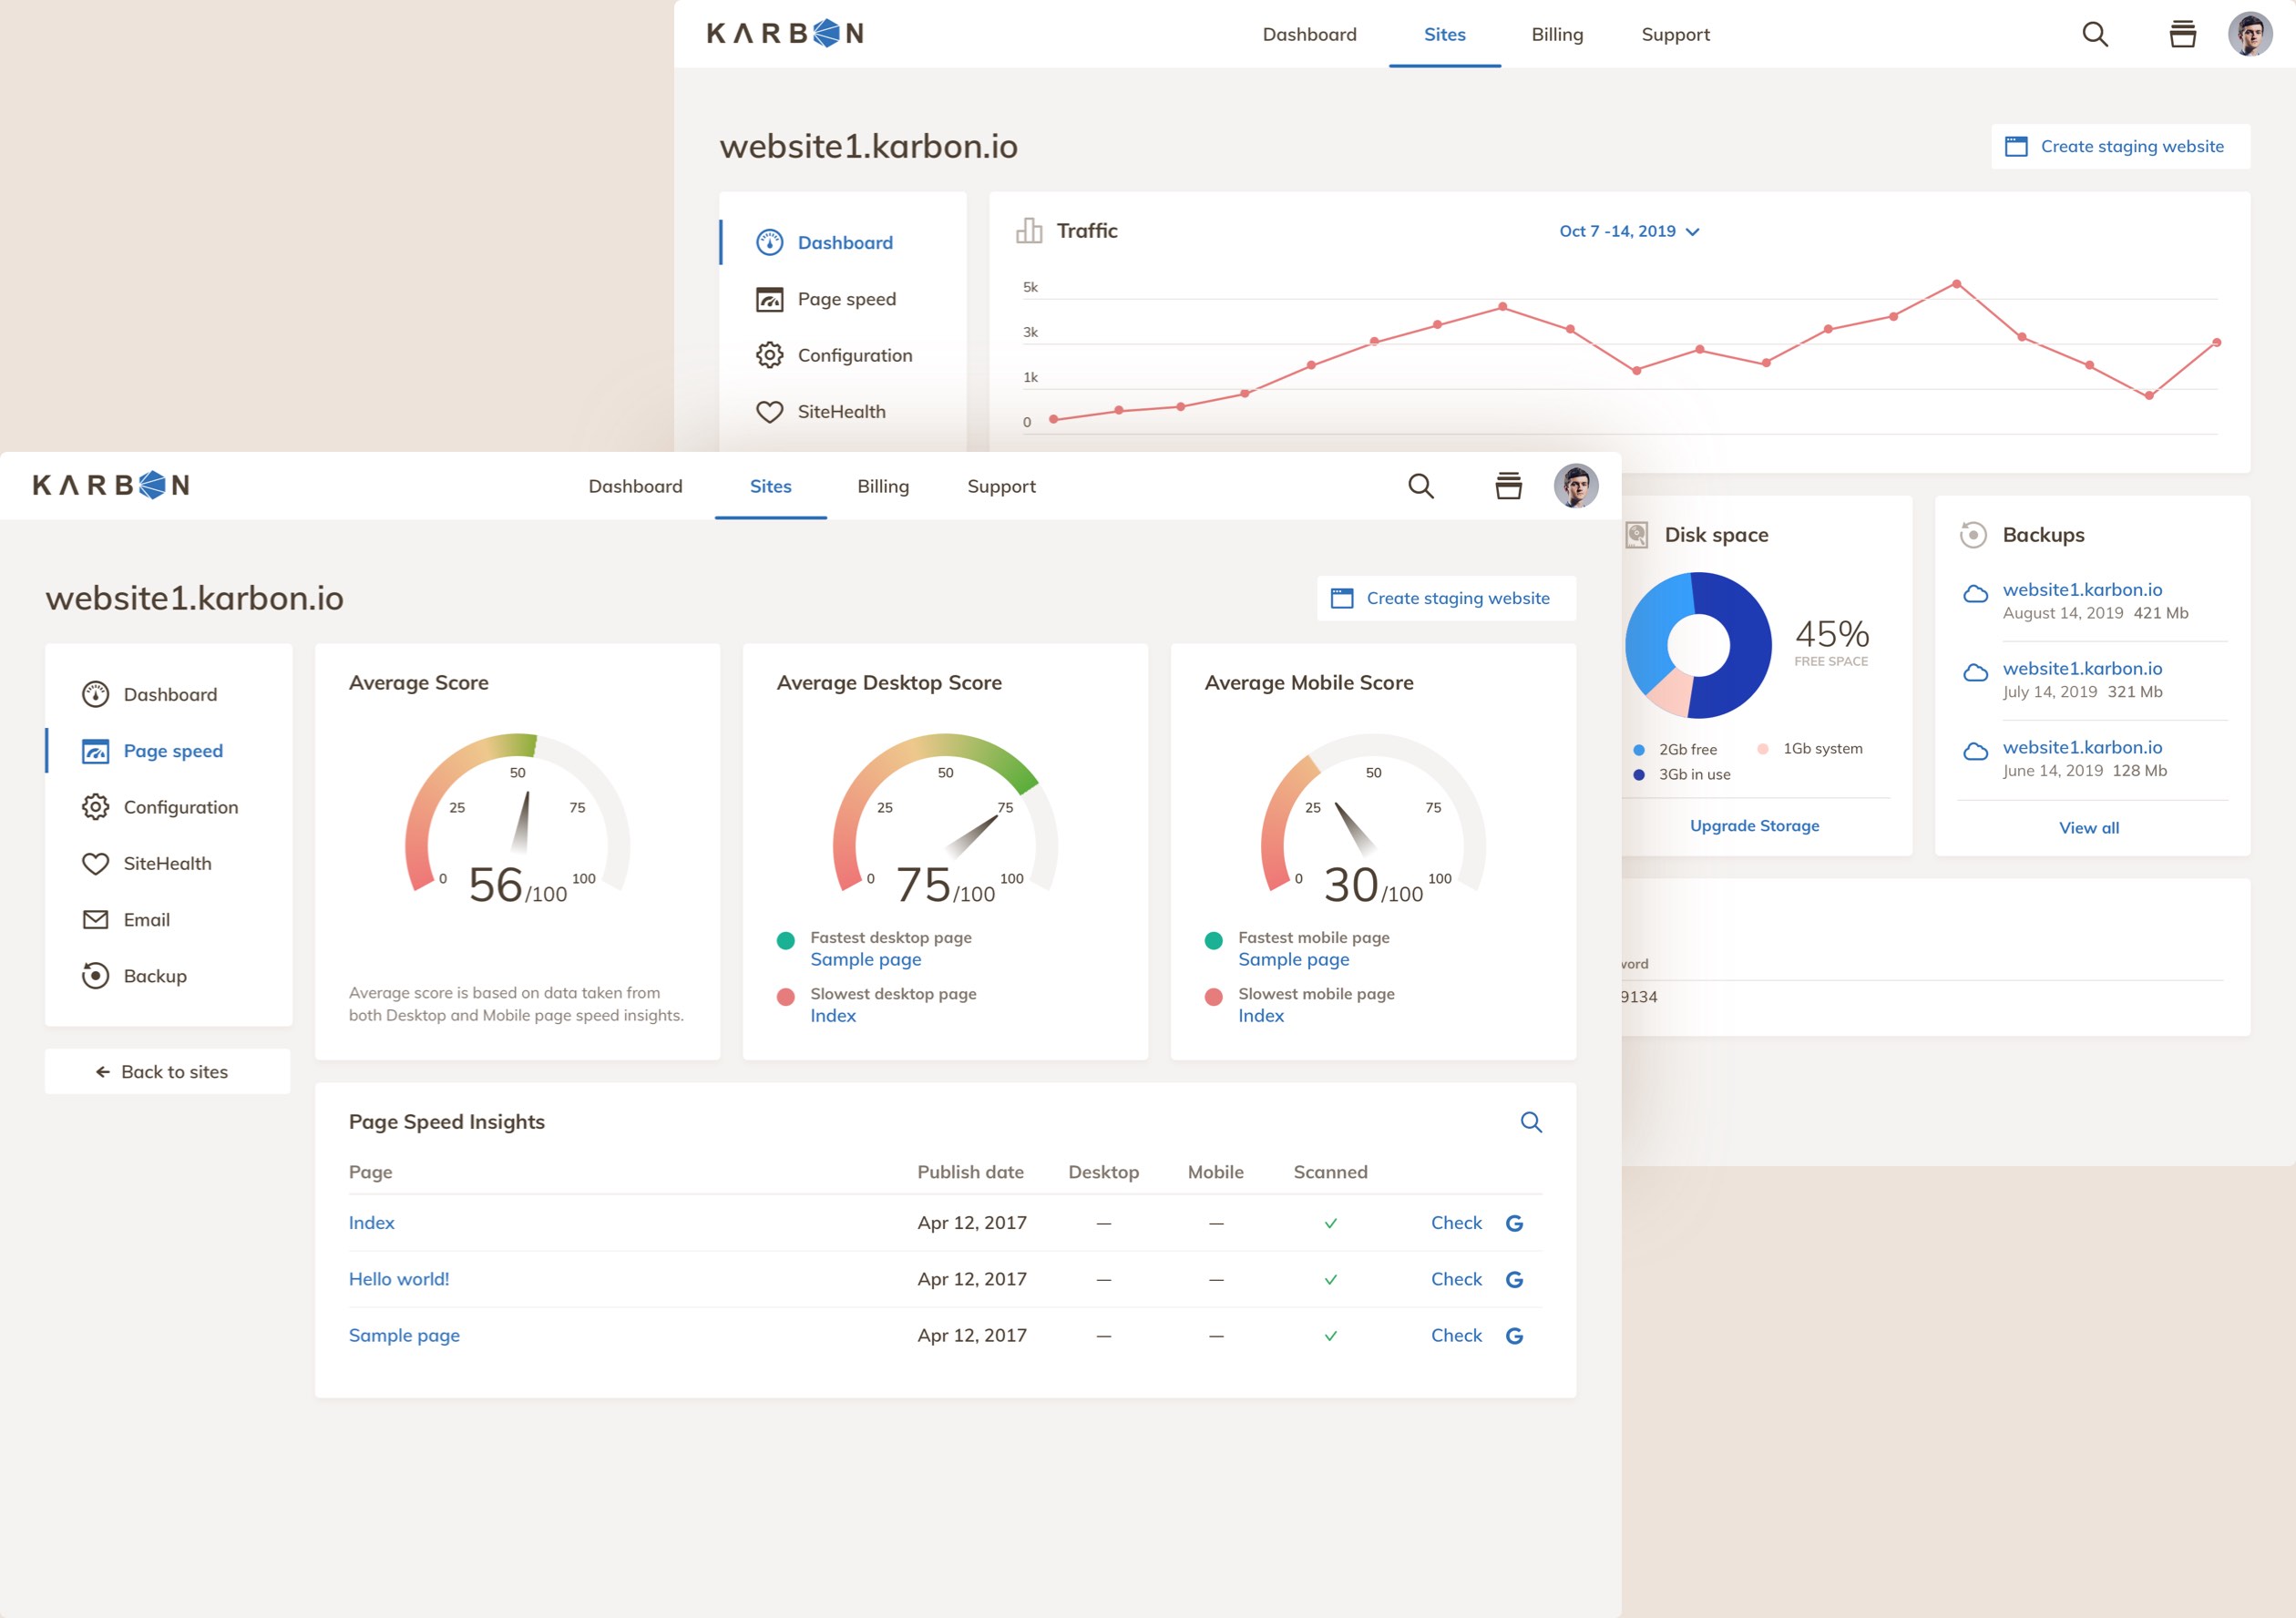Switch to the Billing tab
2296x1618 pixels.
click(883, 486)
